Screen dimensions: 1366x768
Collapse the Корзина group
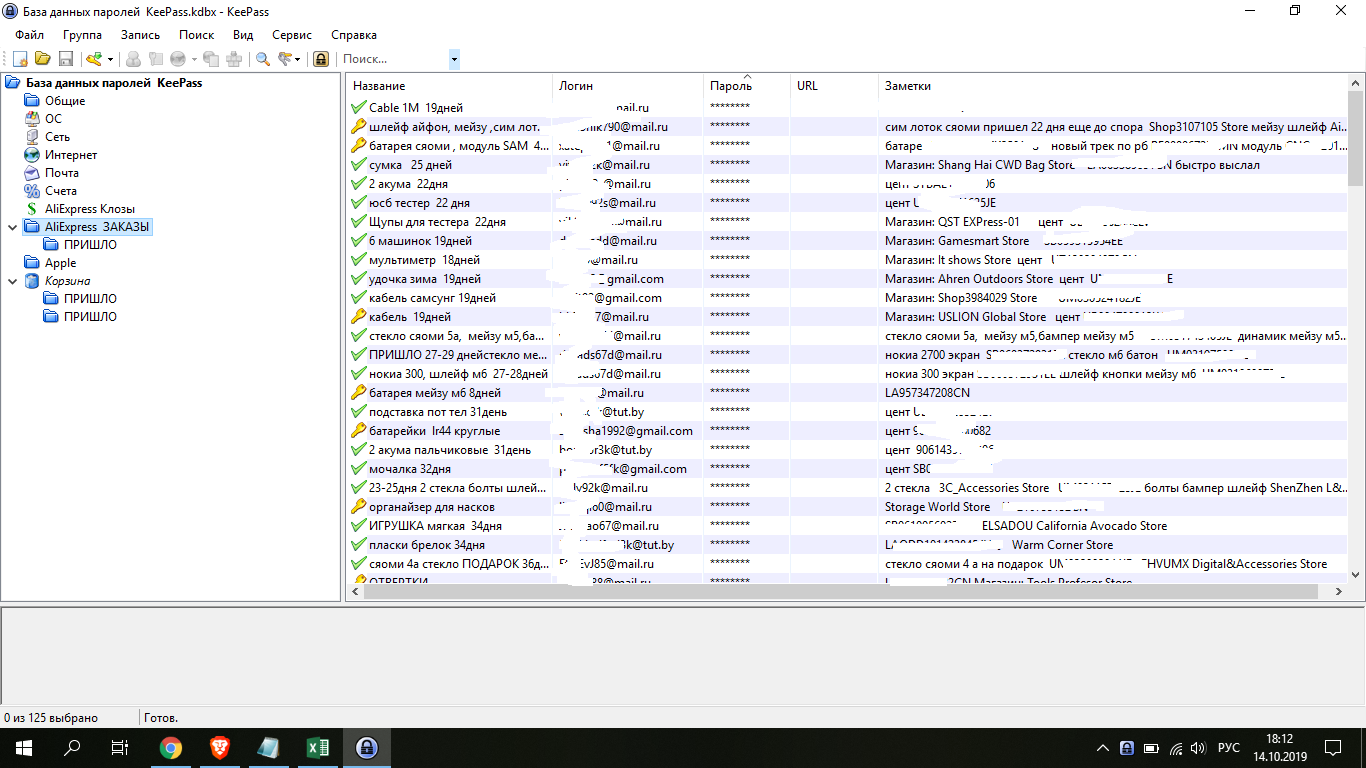coord(12,281)
